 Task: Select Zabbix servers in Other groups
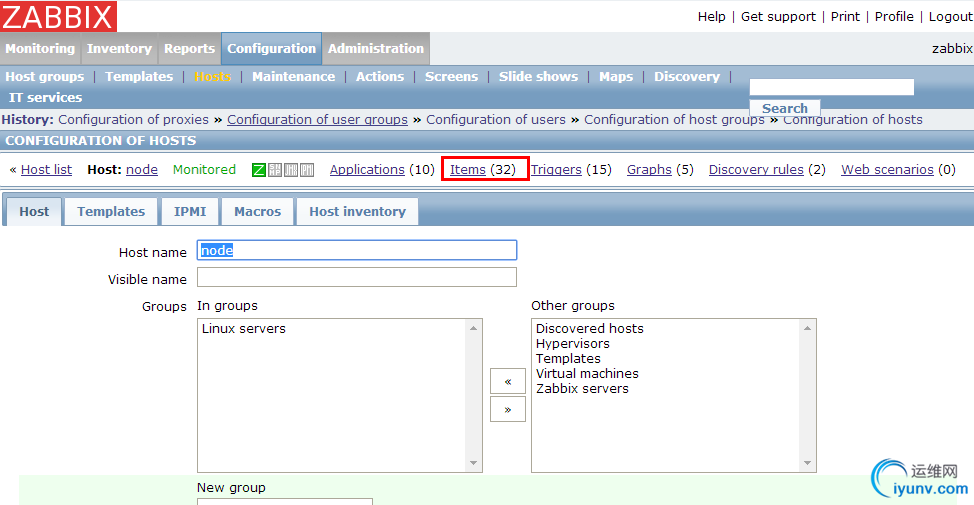click(x=582, y=388)
